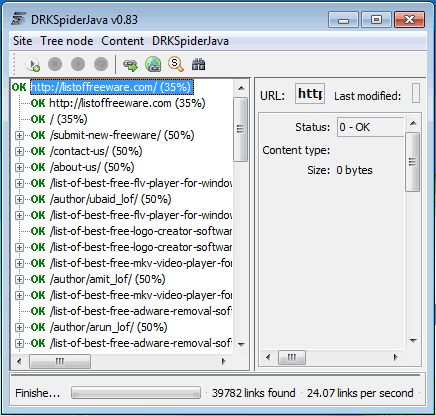This screenshot has height=416, width=436.
Task: Open the Site menu
Action: tap(23, 41)
